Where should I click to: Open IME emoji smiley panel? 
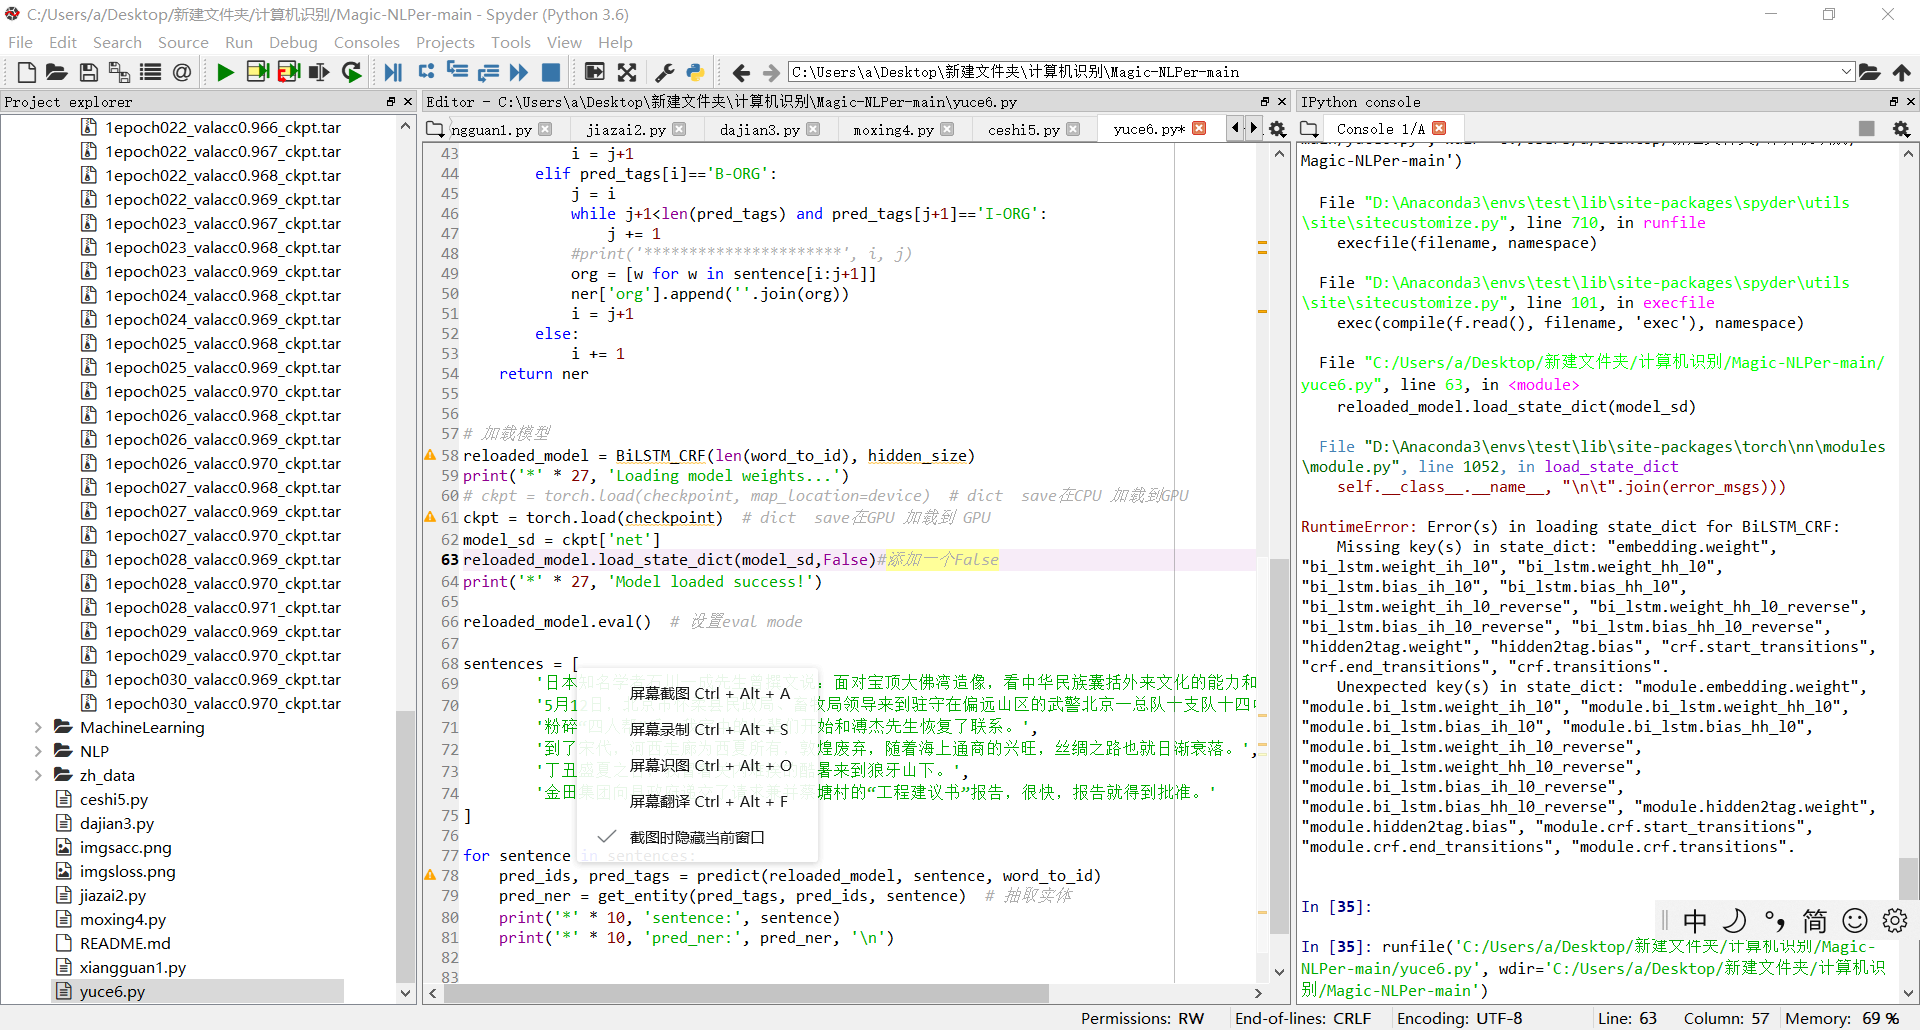[1855, 921]
